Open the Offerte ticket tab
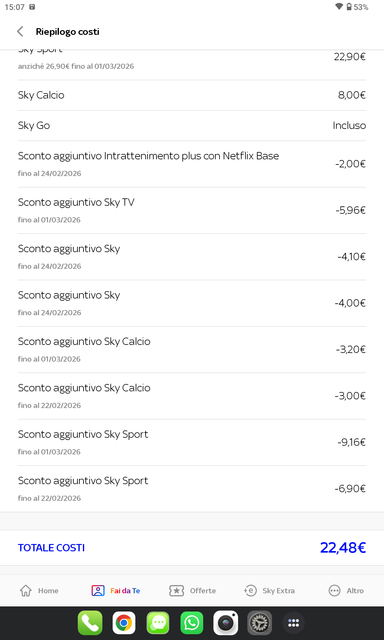The image size is (384, 640). [x=192, y=590]
